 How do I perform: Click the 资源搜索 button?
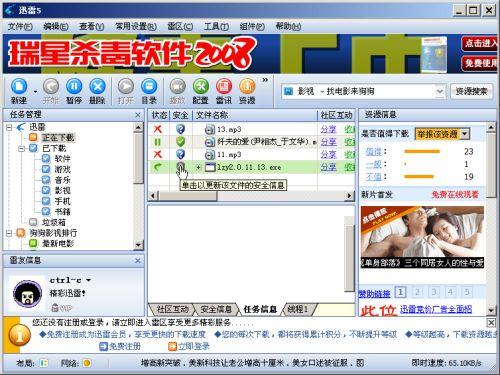471,91
